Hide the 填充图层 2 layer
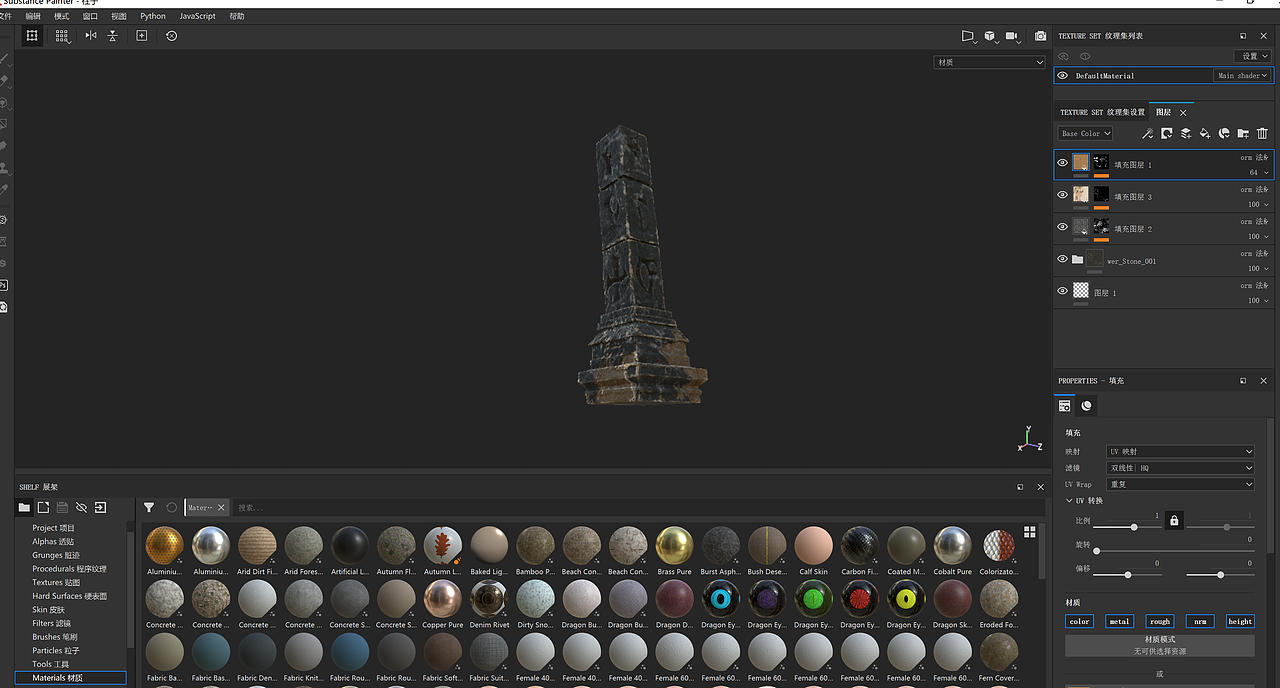 pyautogui.click(x=1062, y=227)
